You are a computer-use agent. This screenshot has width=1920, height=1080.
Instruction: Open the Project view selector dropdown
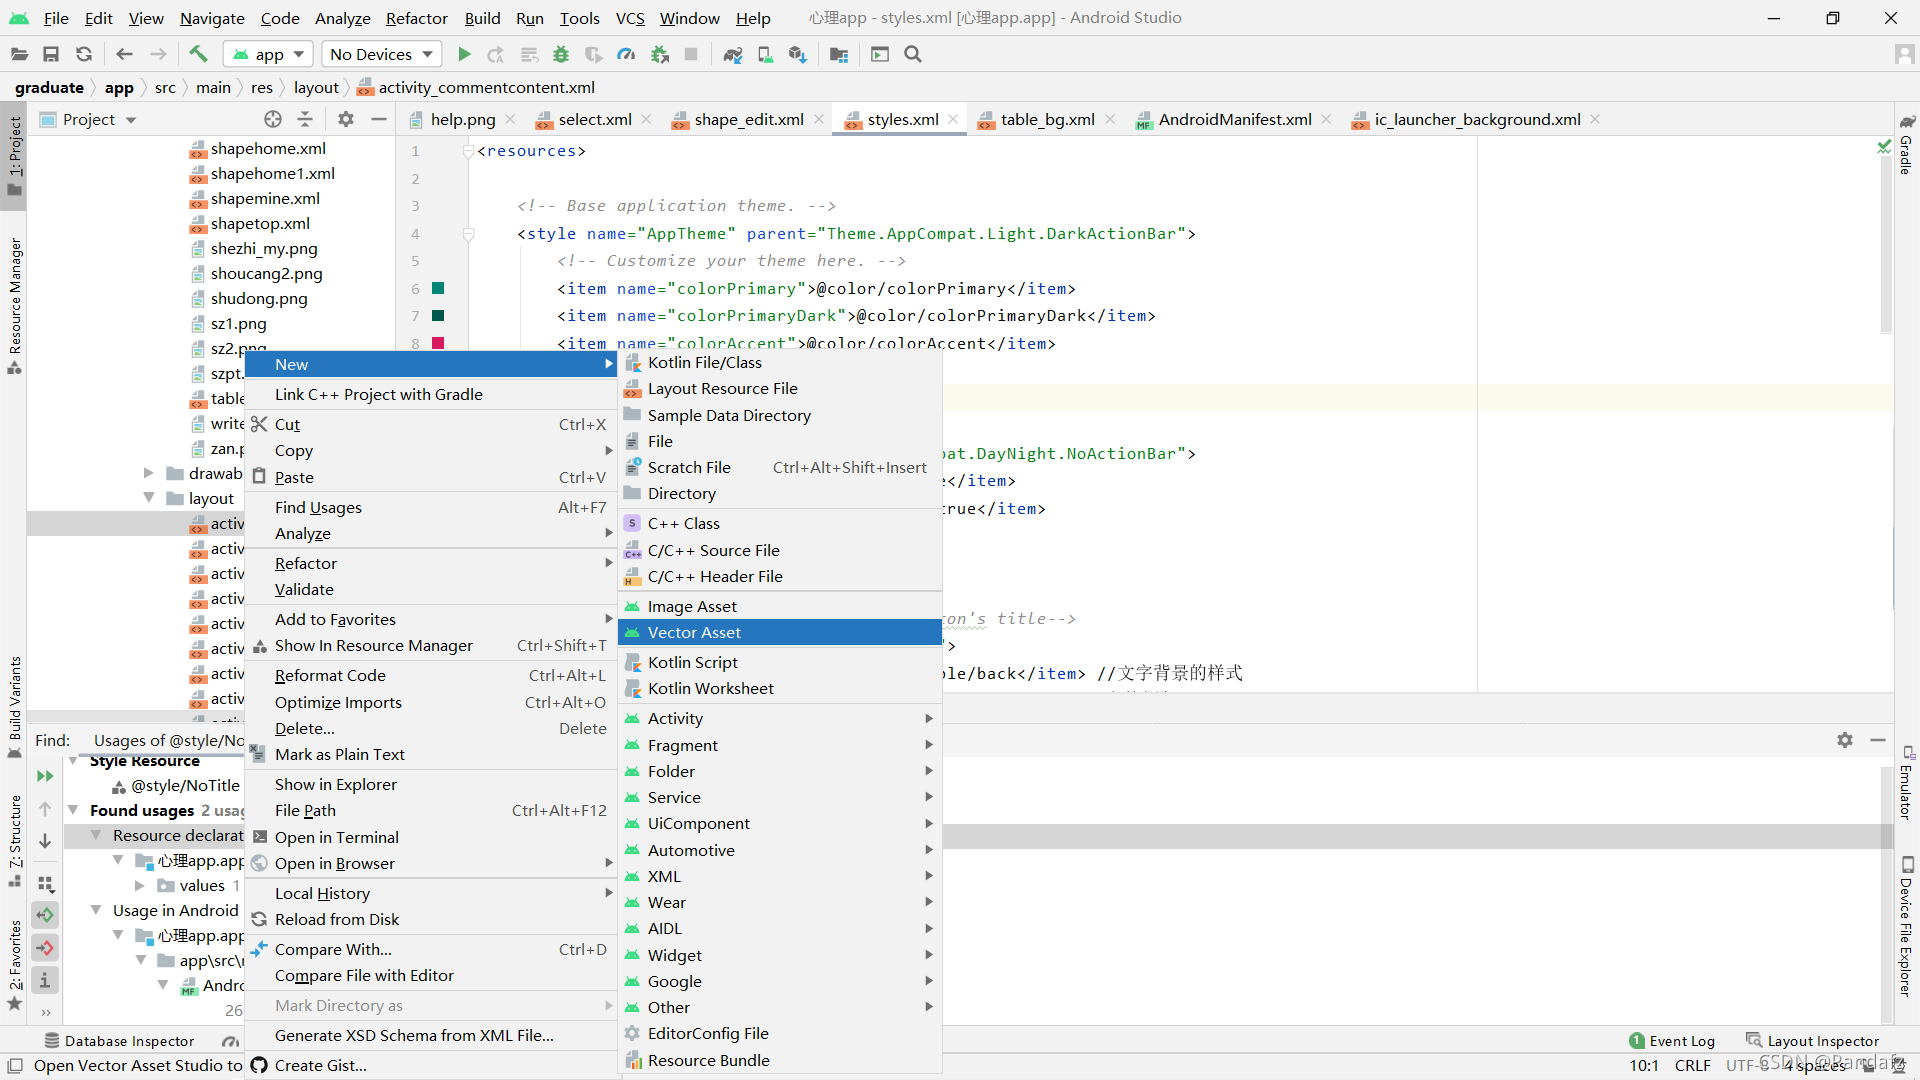[88, 119]
